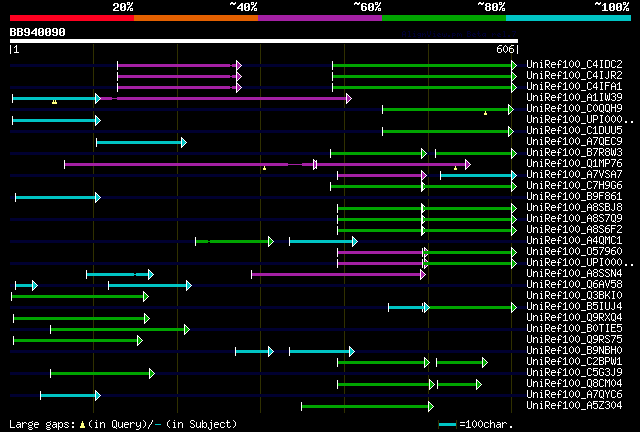Click the cyan alignment bar in A7QEC9 row
Viewport: 640px width, 432px height.
click(x=141, y=143)
